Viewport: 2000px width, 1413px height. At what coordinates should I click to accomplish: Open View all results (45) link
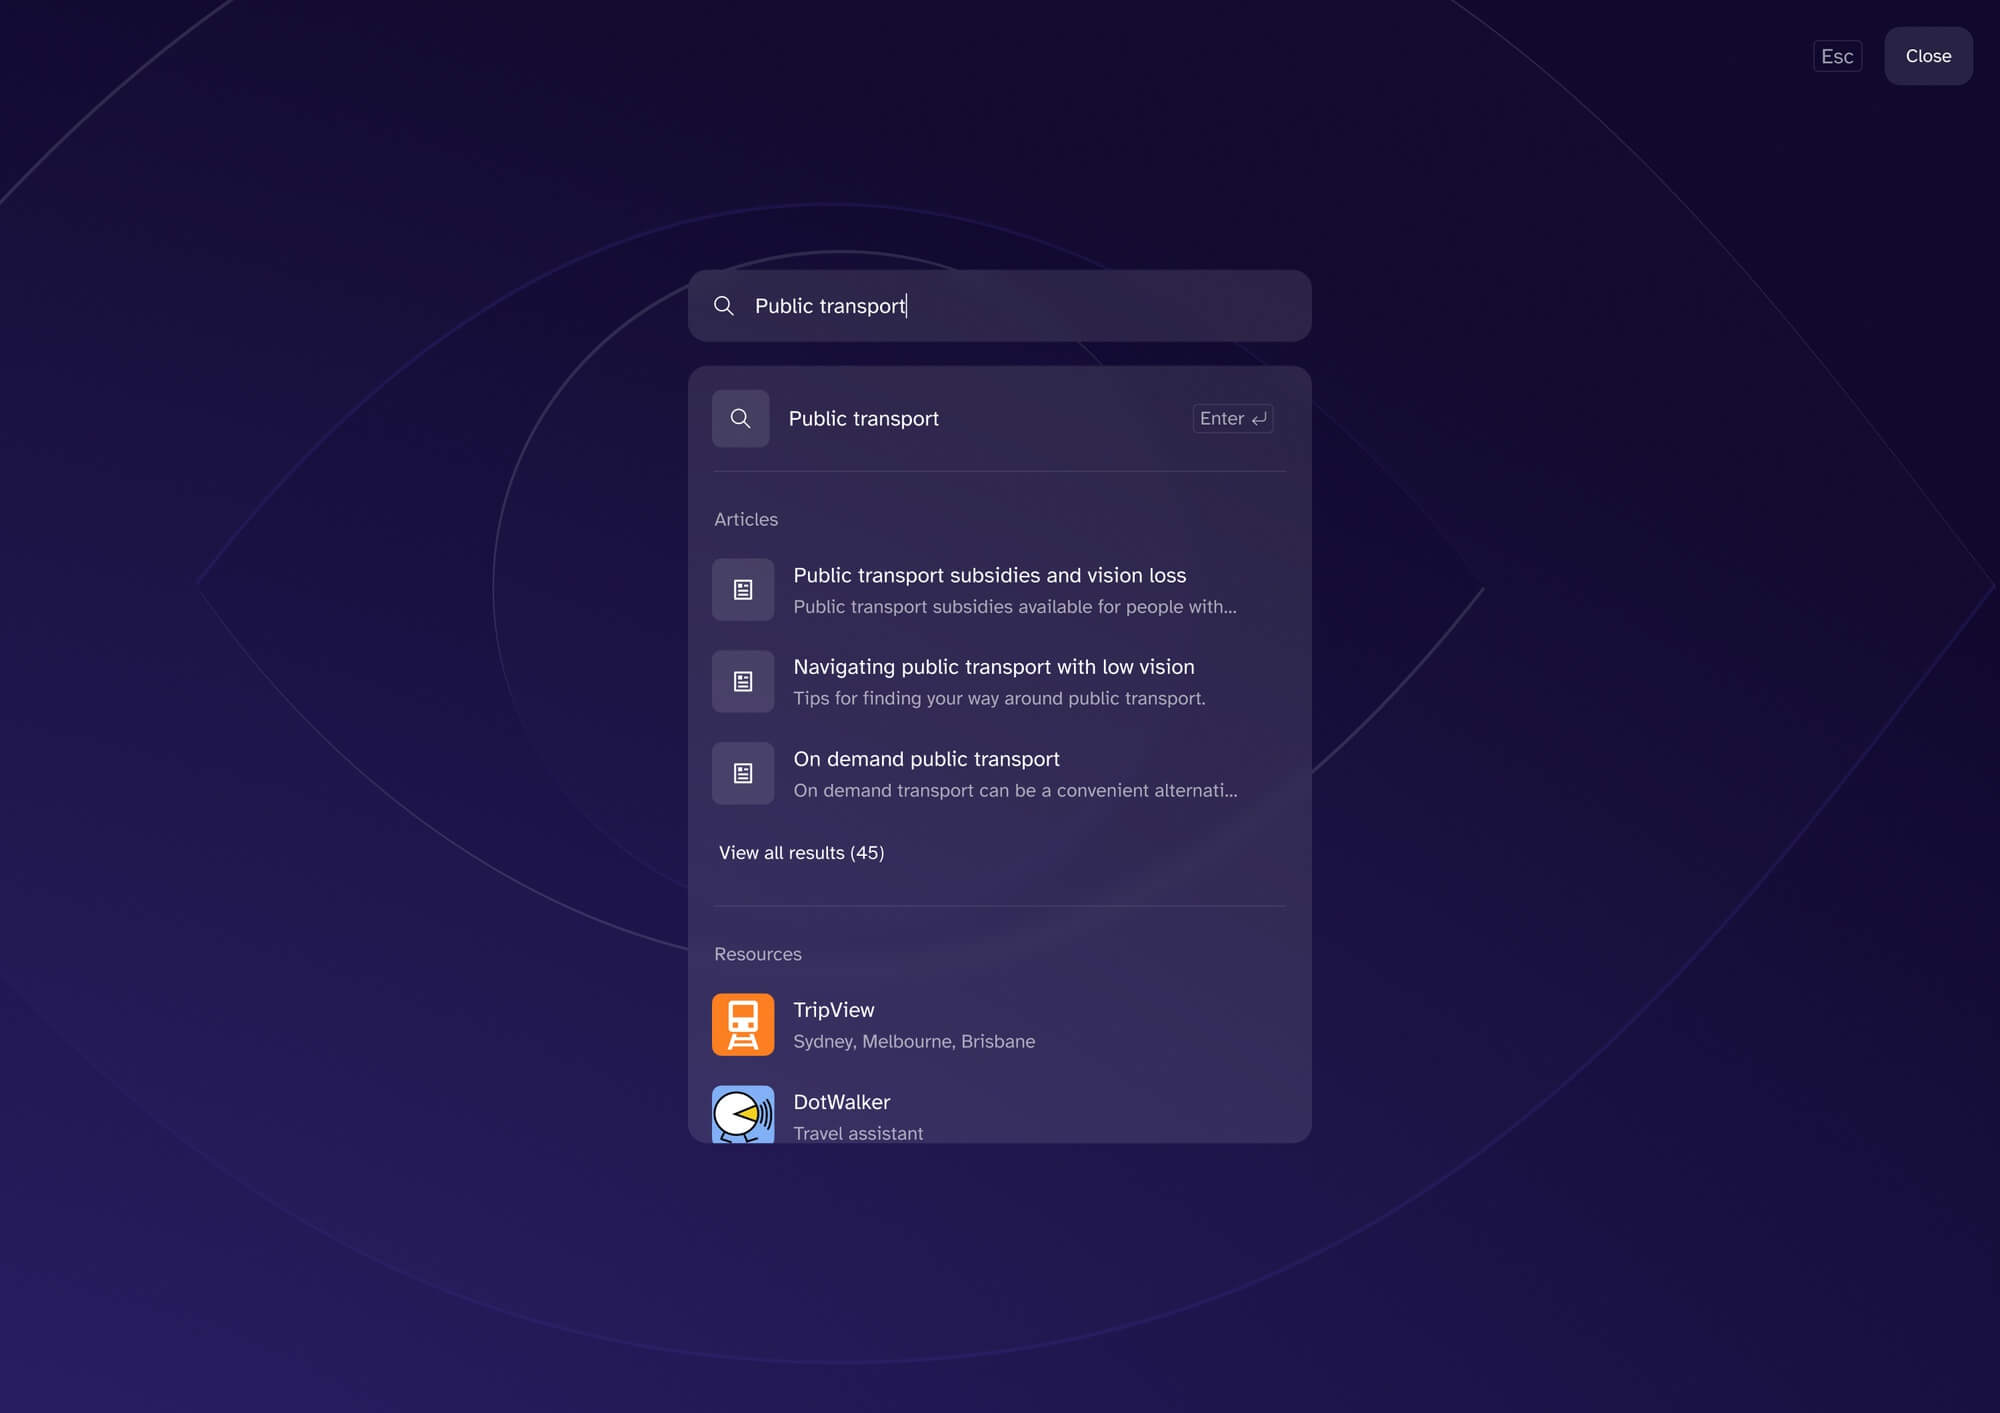pyautogui.click(x=802, y=853)
